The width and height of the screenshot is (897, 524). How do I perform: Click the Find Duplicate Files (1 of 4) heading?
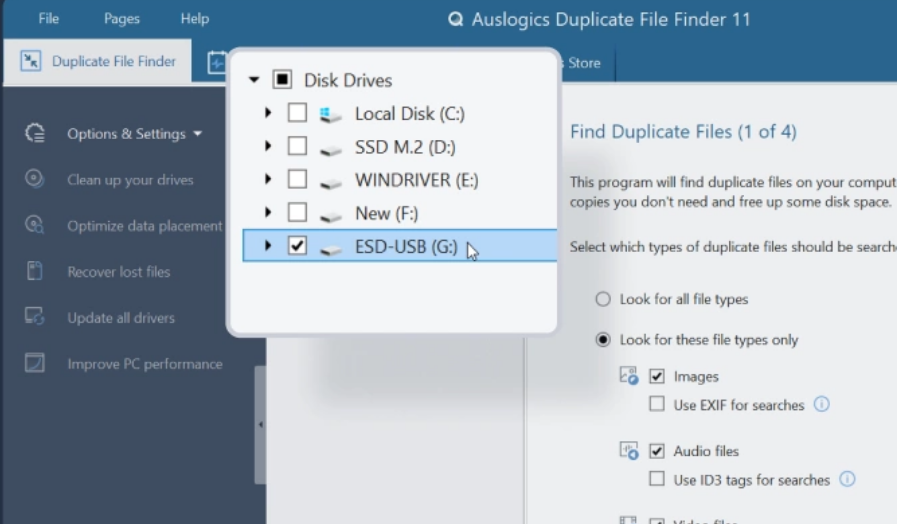(x=683, y=132)
